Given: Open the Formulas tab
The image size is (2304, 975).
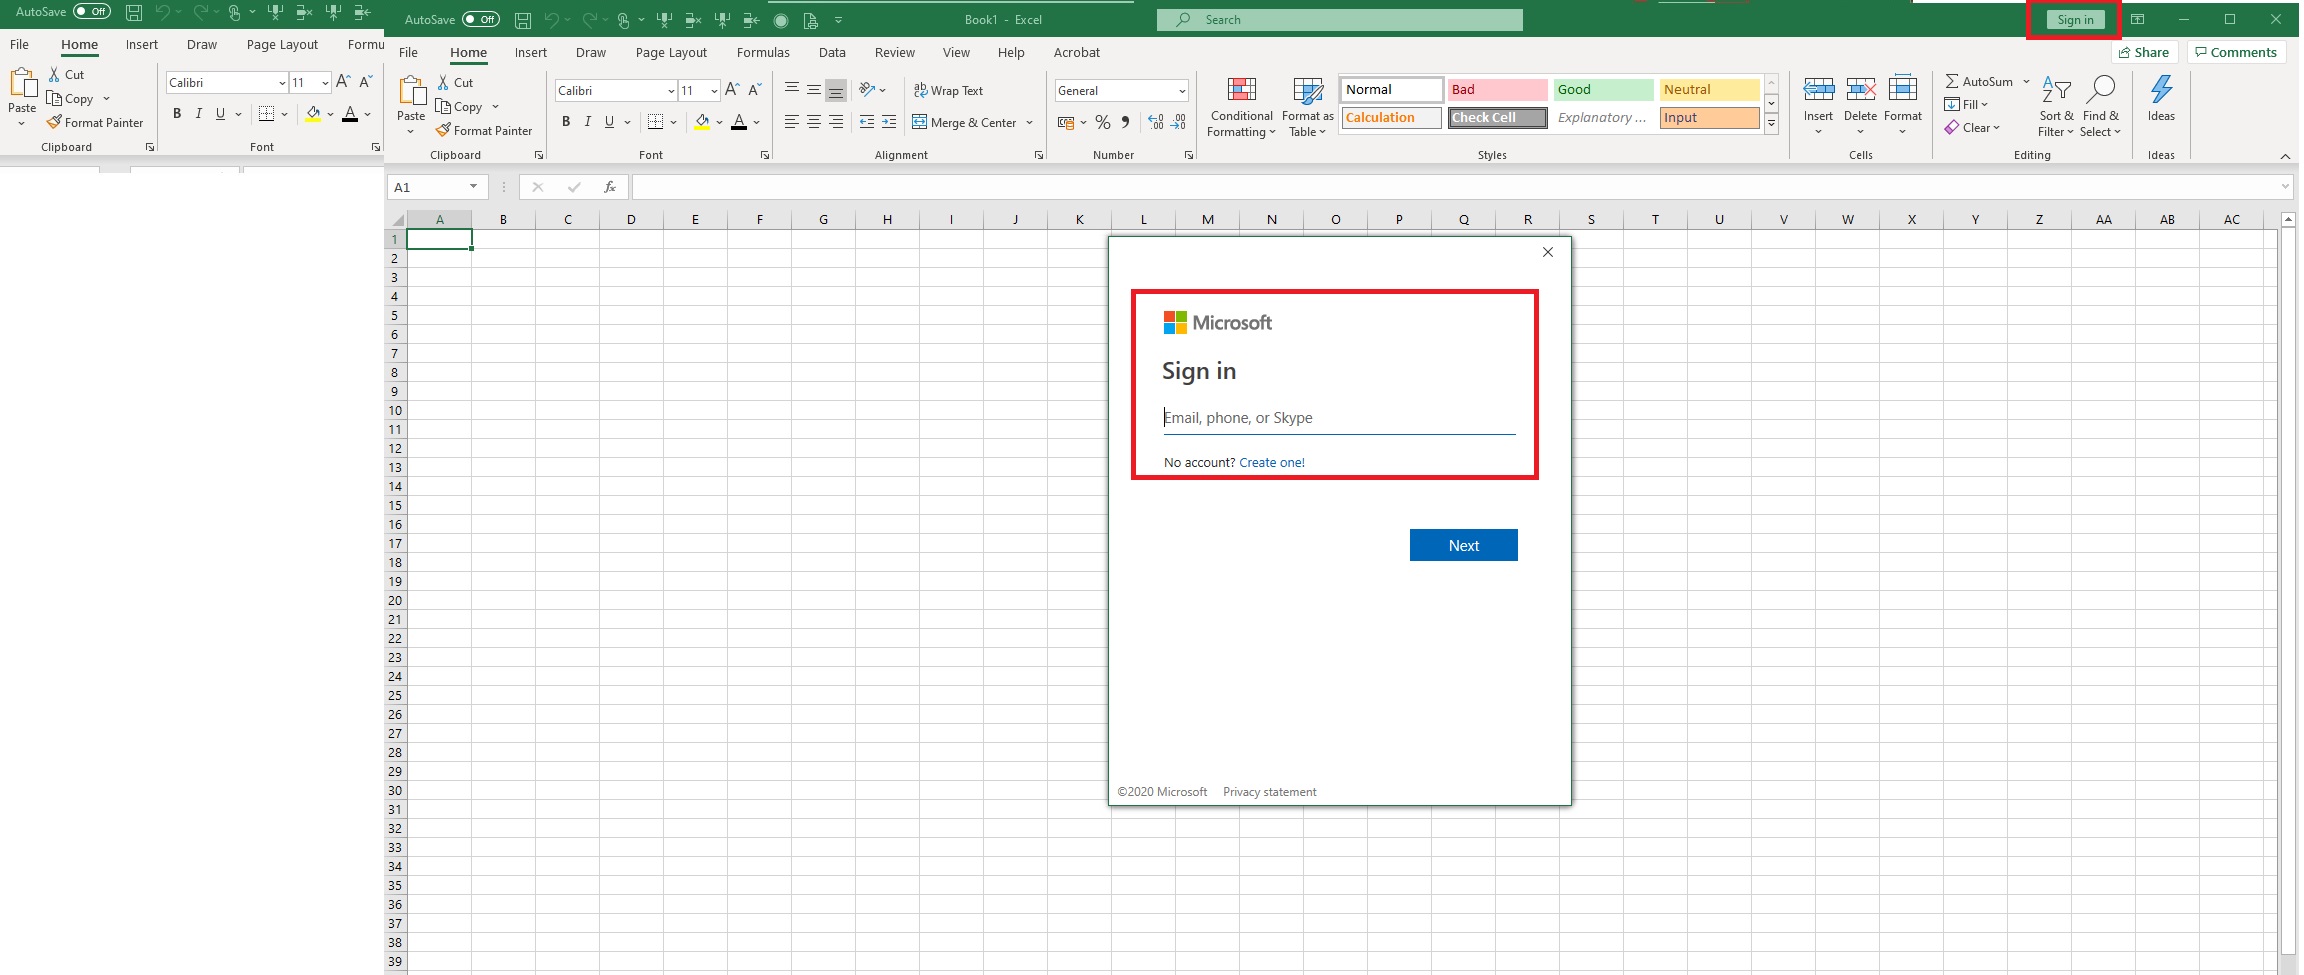Looking at the screenshot, I should 763,53.
